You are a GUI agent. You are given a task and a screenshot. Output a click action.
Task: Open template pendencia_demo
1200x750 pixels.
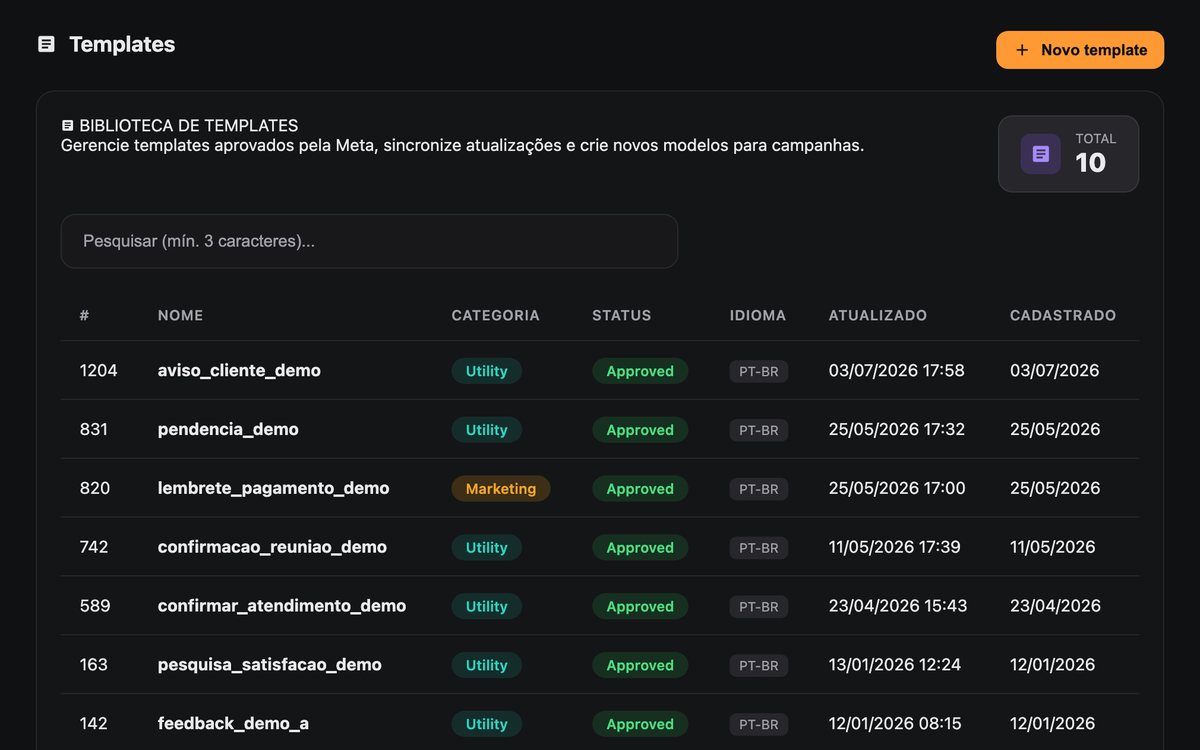click(x=228, y=429)
